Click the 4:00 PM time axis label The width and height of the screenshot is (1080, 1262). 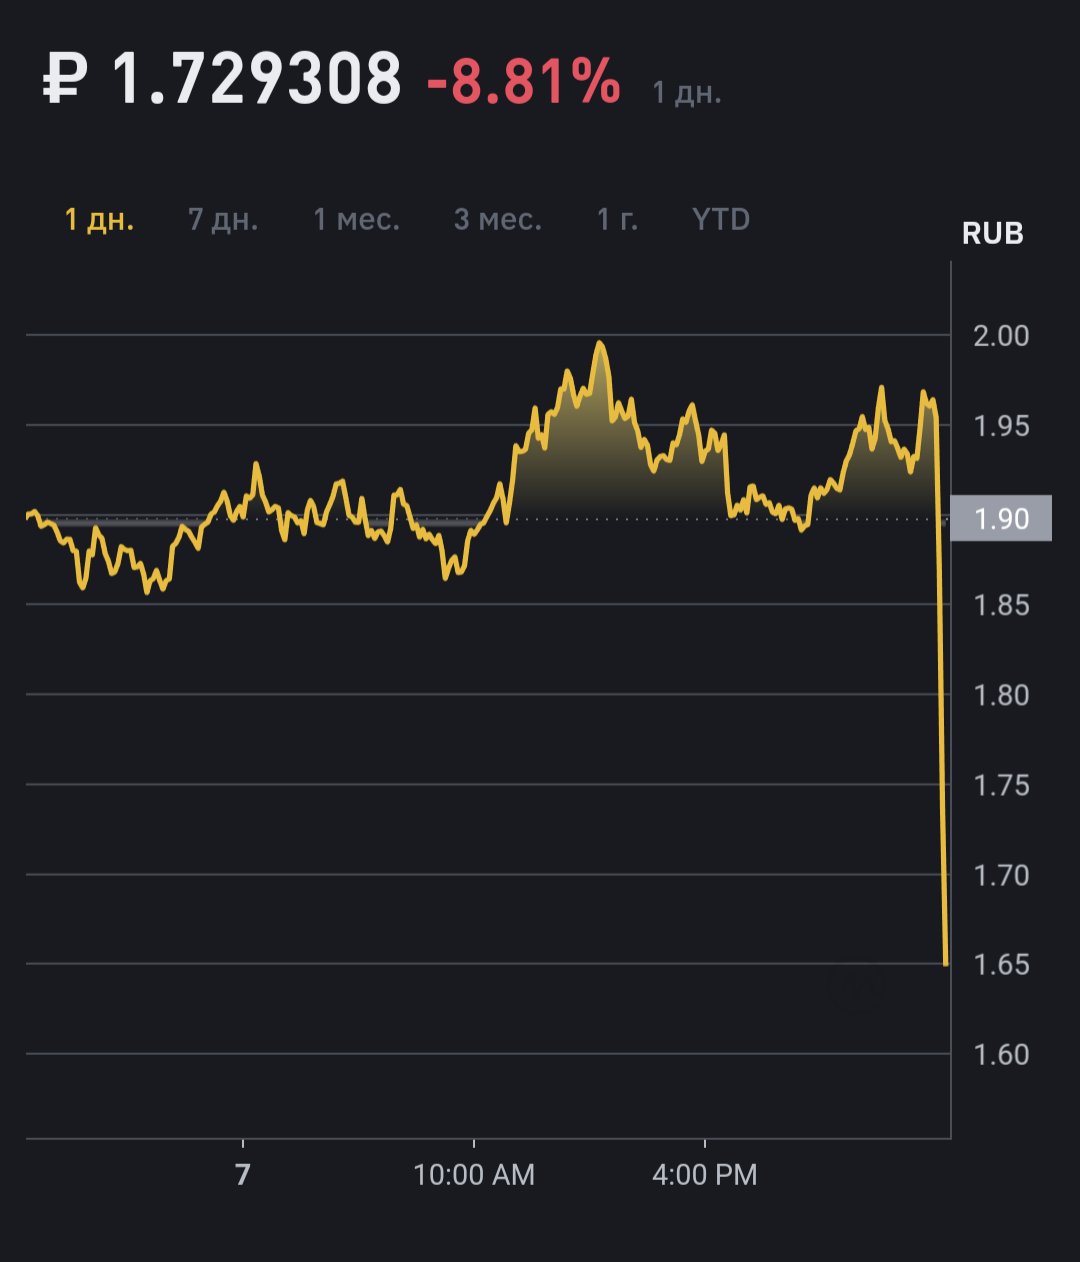pyautogui.click(x=705, y=1174)
